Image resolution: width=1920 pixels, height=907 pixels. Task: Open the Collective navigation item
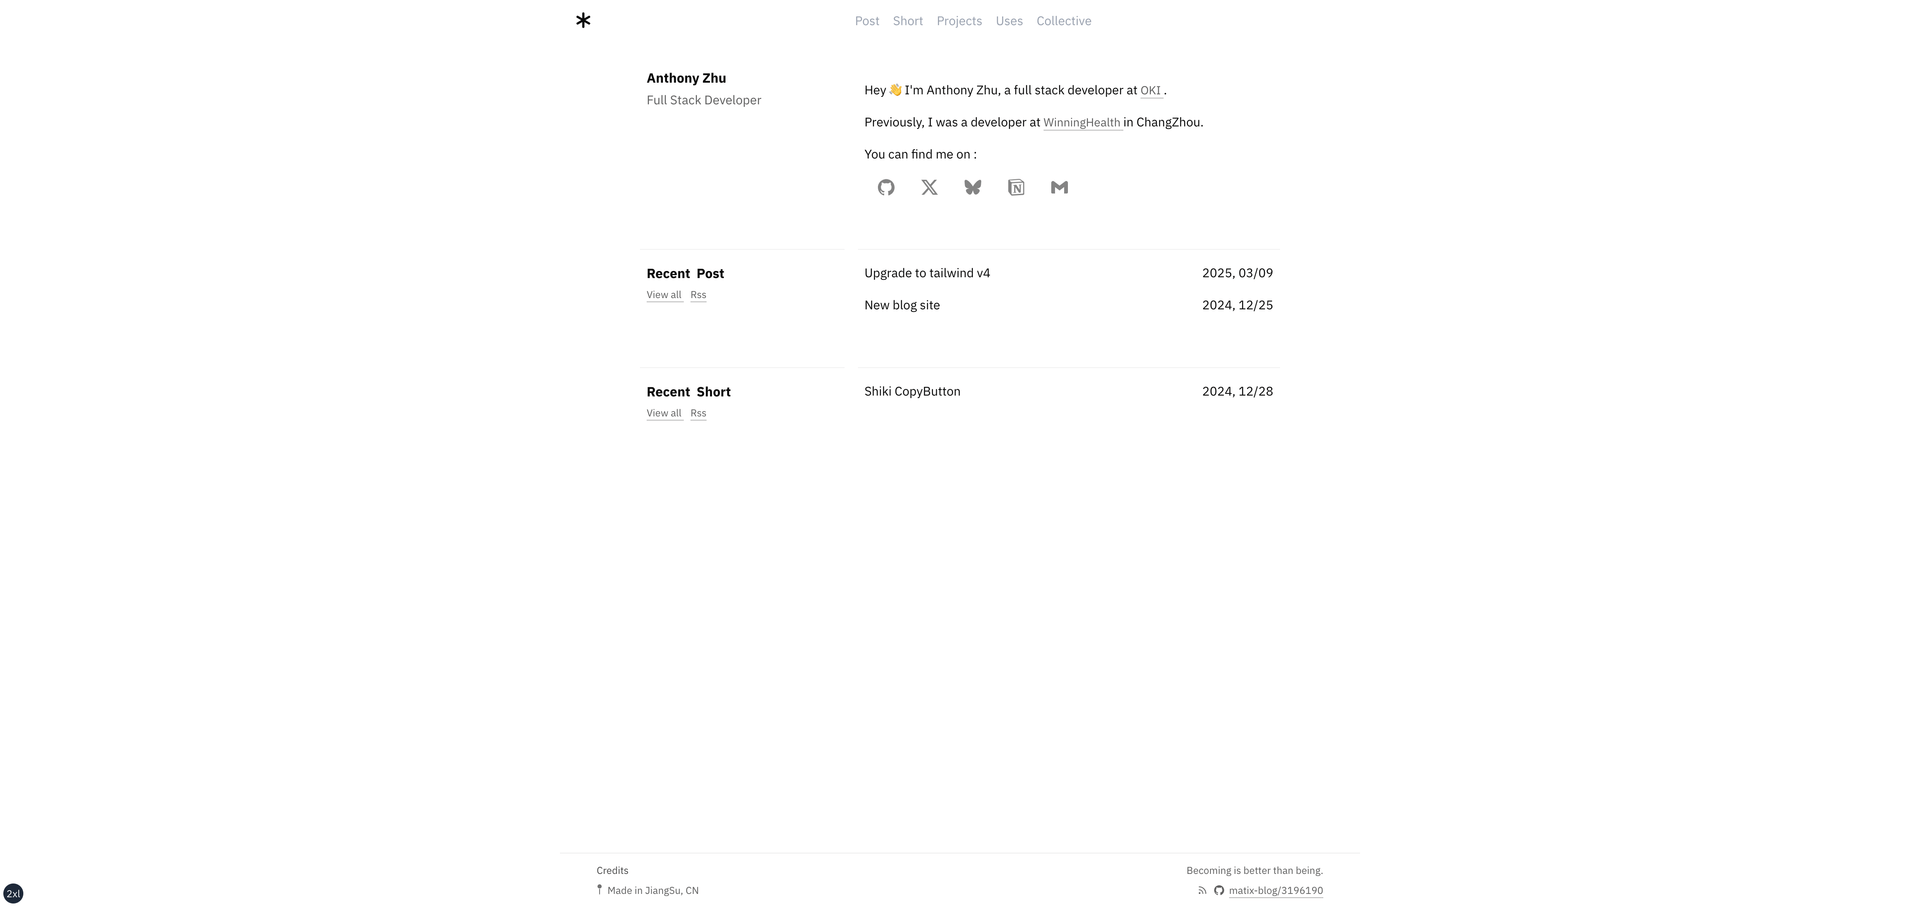click(x=1064, y=21)
